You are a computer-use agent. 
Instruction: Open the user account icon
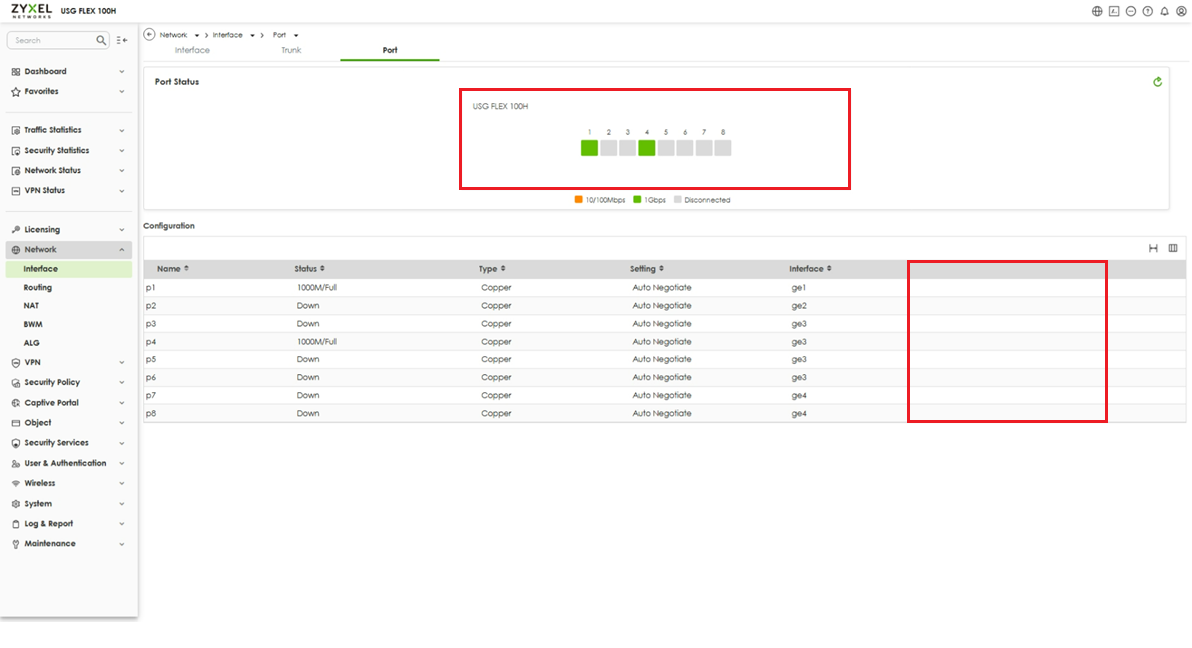pos(1181,11)
